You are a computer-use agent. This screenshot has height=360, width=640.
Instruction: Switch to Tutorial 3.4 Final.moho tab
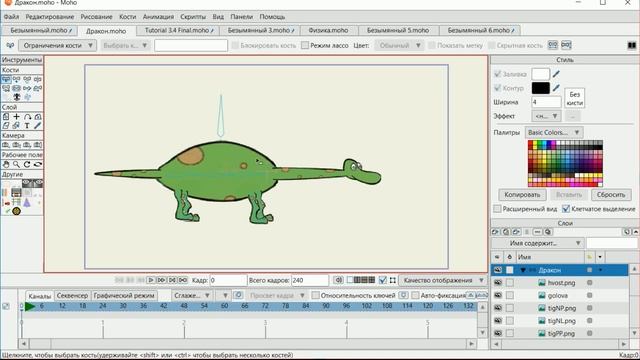[178, 30]
